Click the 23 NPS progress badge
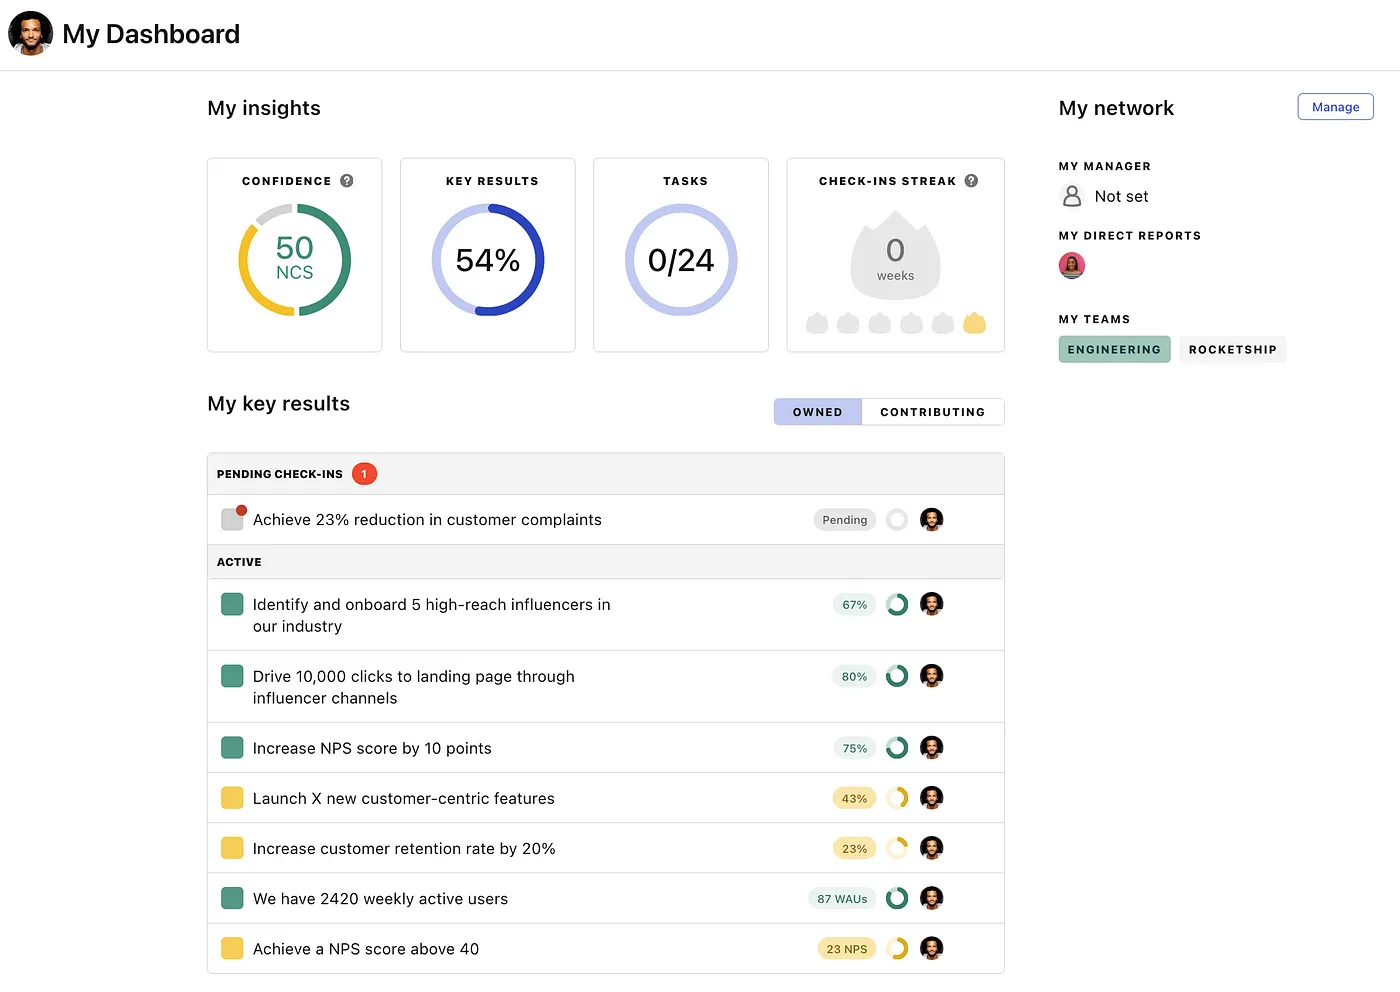Image resolution: width=1400 pixels, height=992 pixels. (x=847, y=948)
